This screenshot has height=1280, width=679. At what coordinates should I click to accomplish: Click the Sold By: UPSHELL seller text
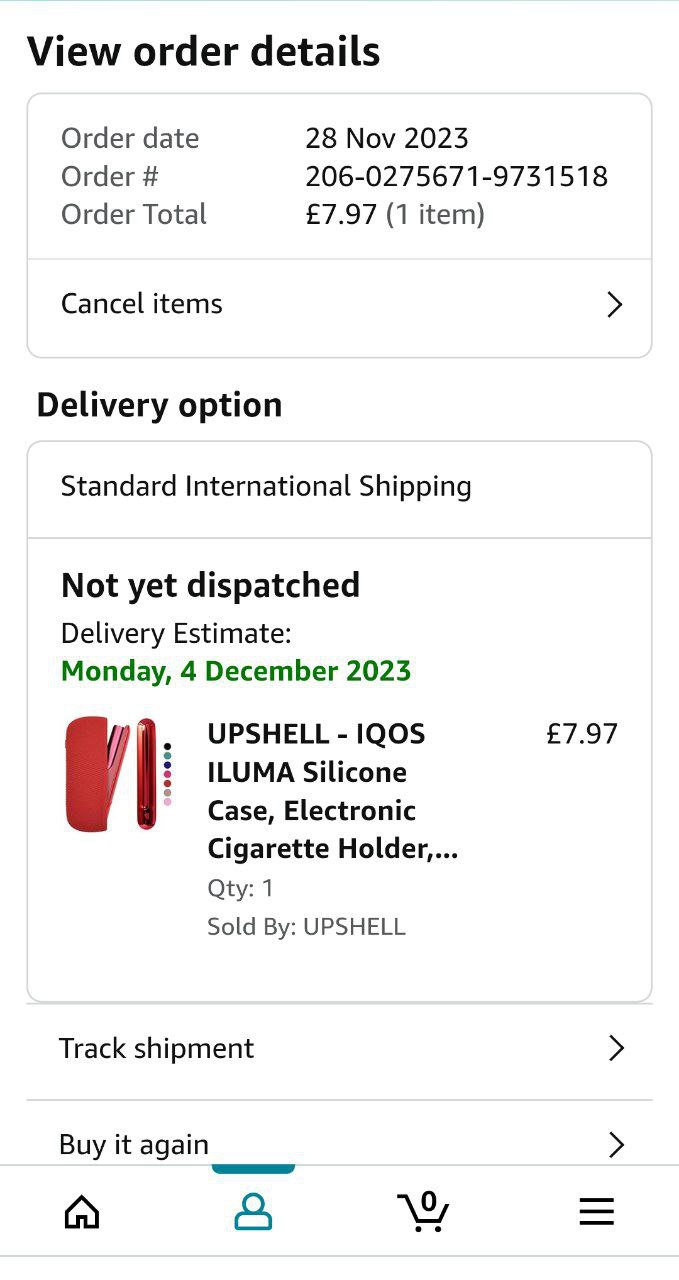pyautogui.click(x=306, y=927)
